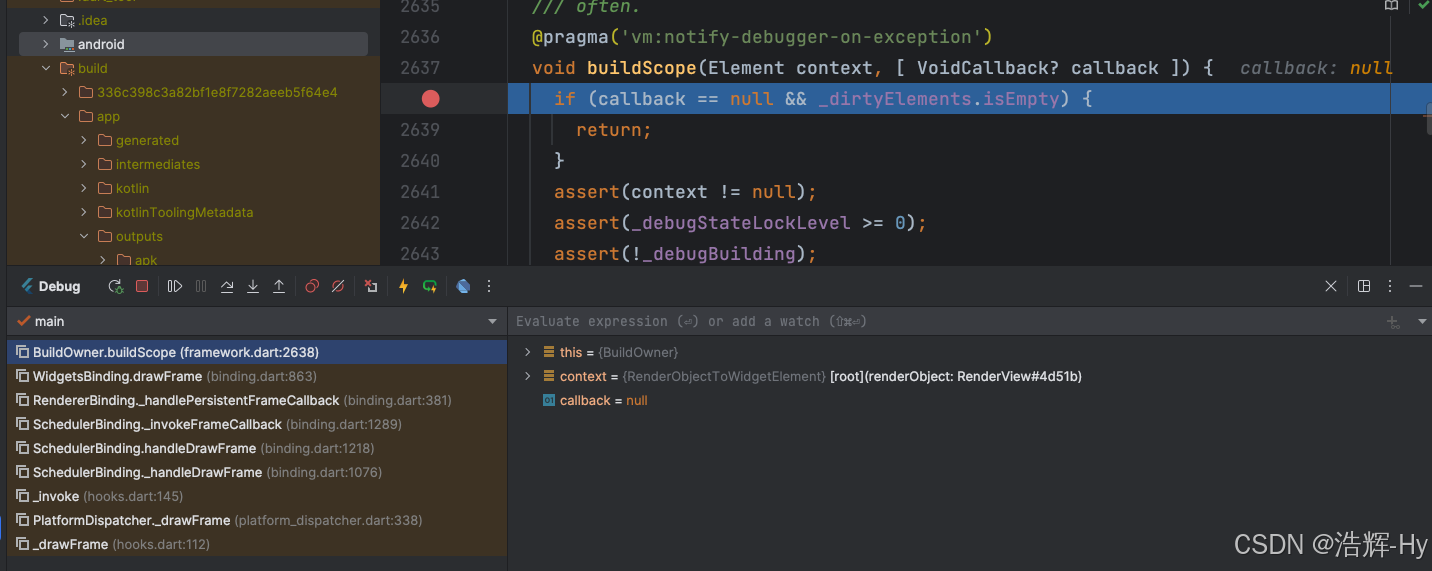
Task: Click the Rerun debug icon
Action: pos(116,286)
